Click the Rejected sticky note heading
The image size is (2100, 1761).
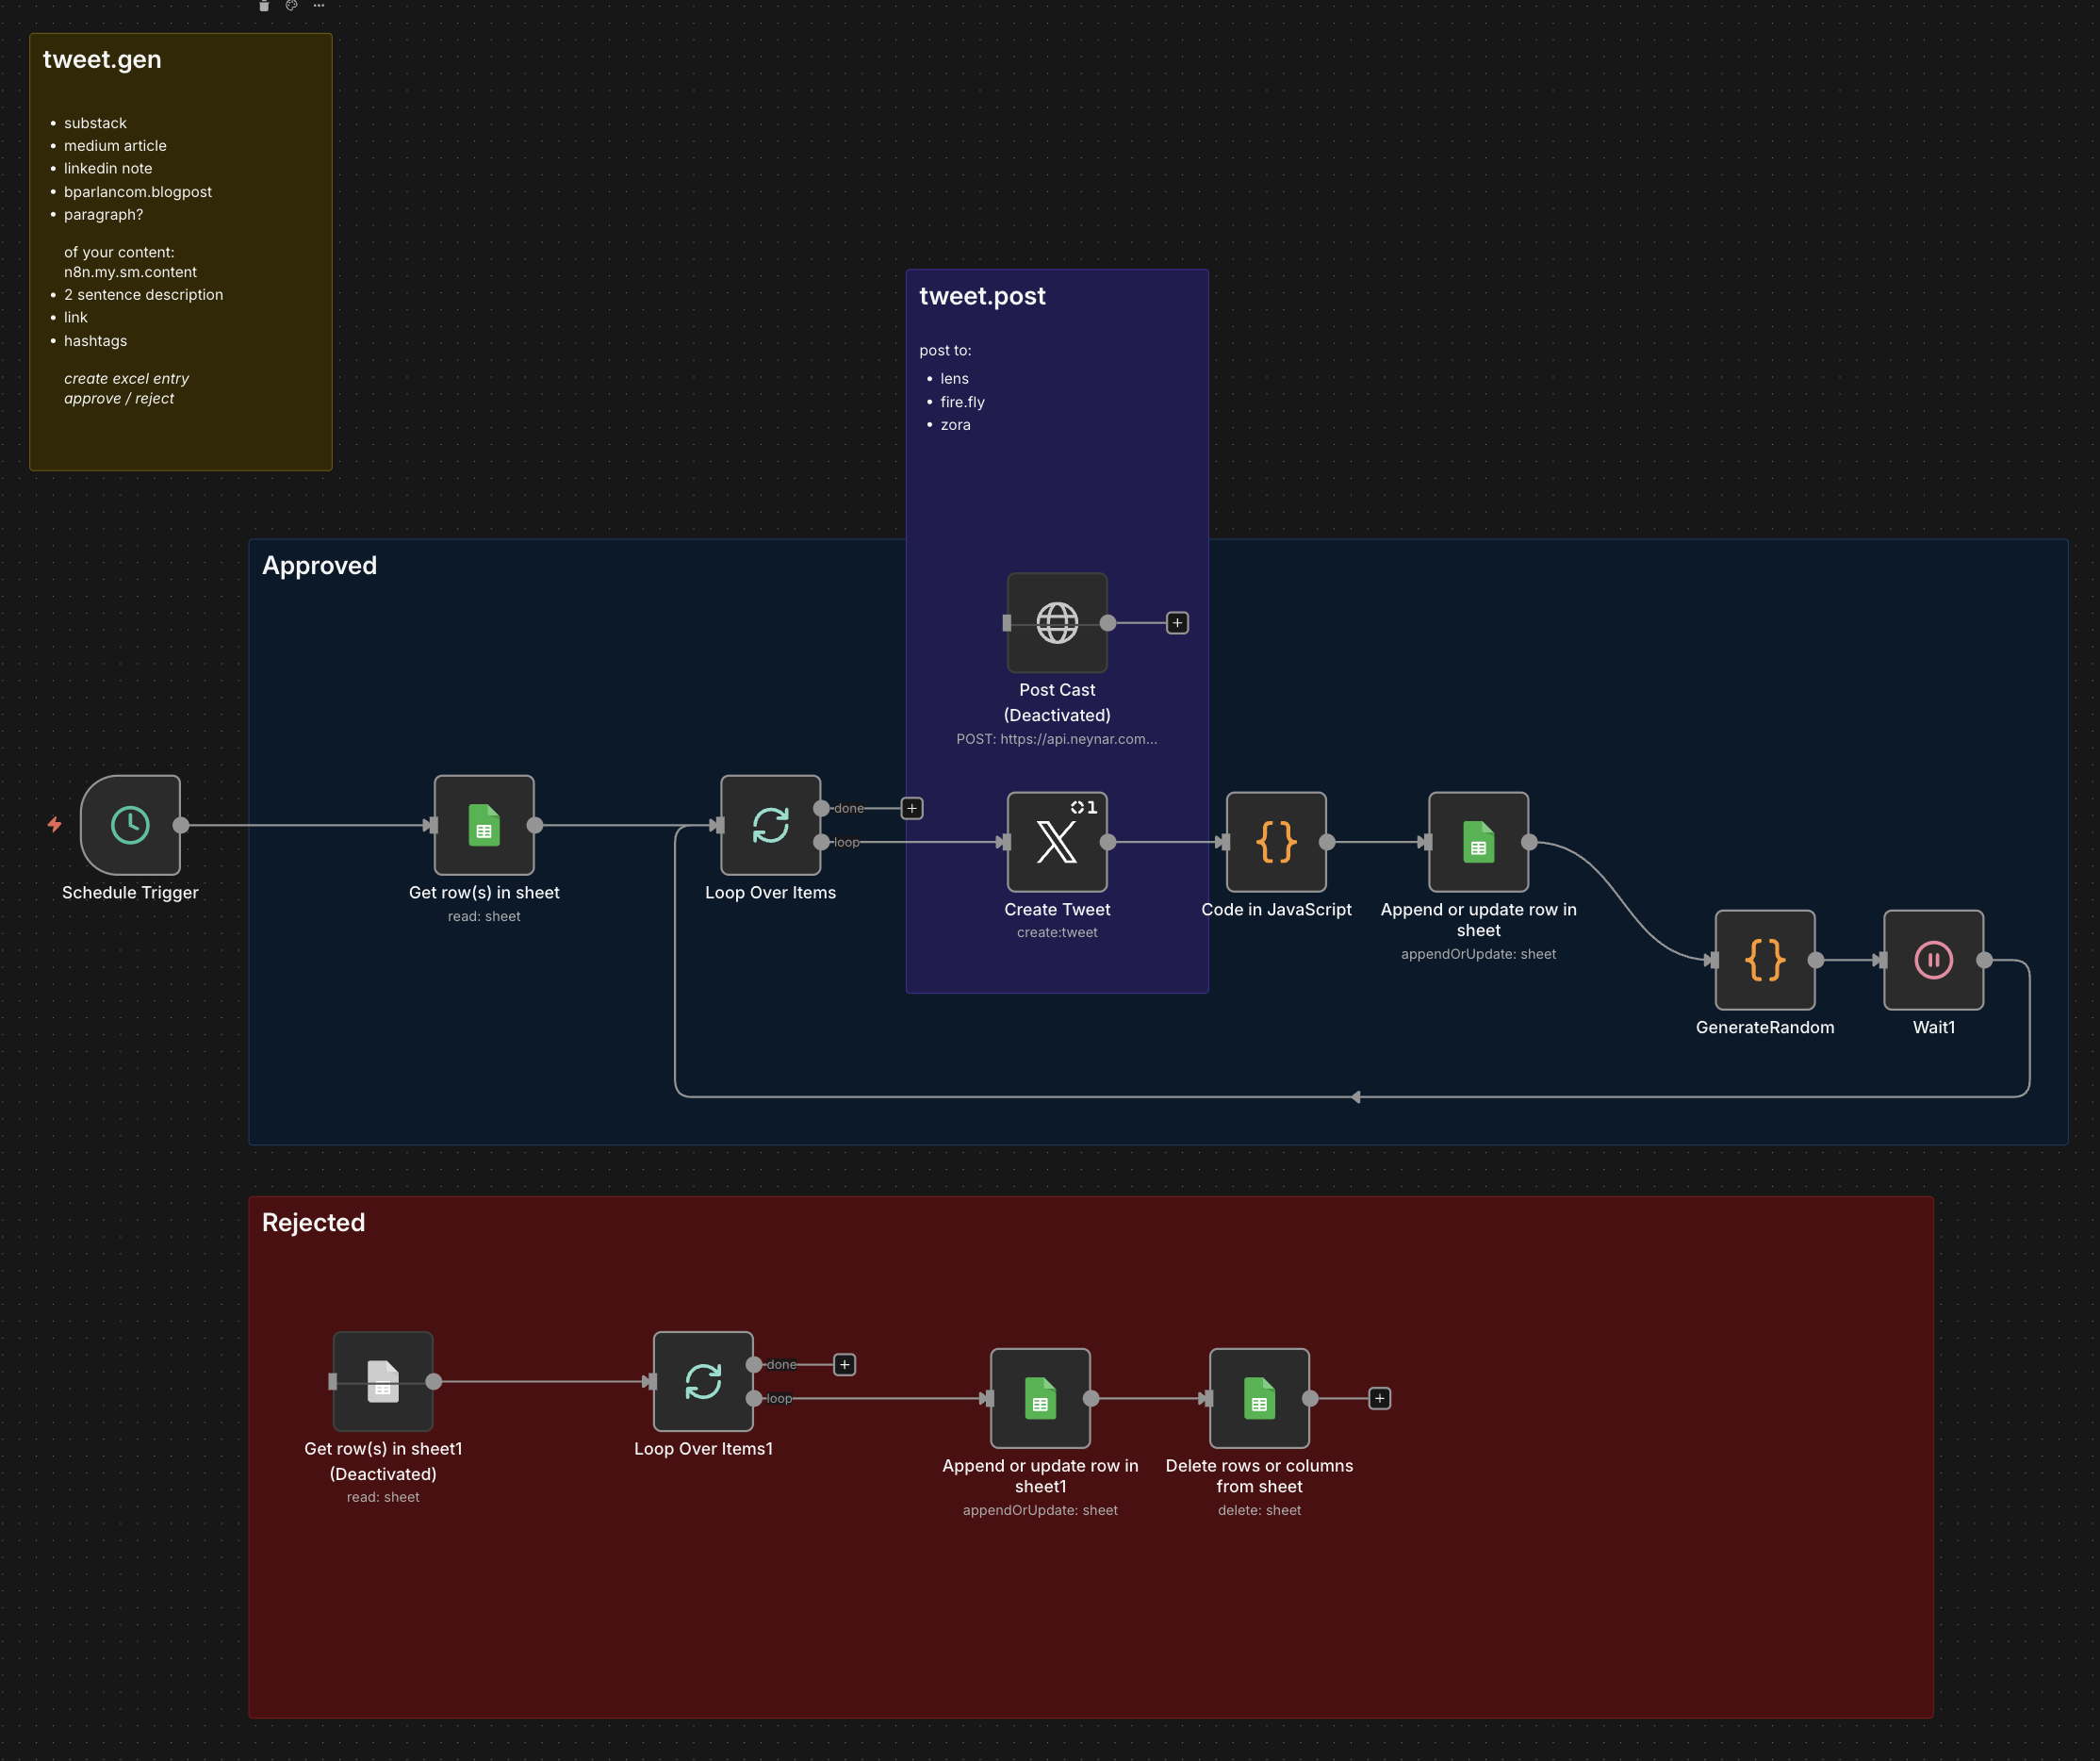313,1222
